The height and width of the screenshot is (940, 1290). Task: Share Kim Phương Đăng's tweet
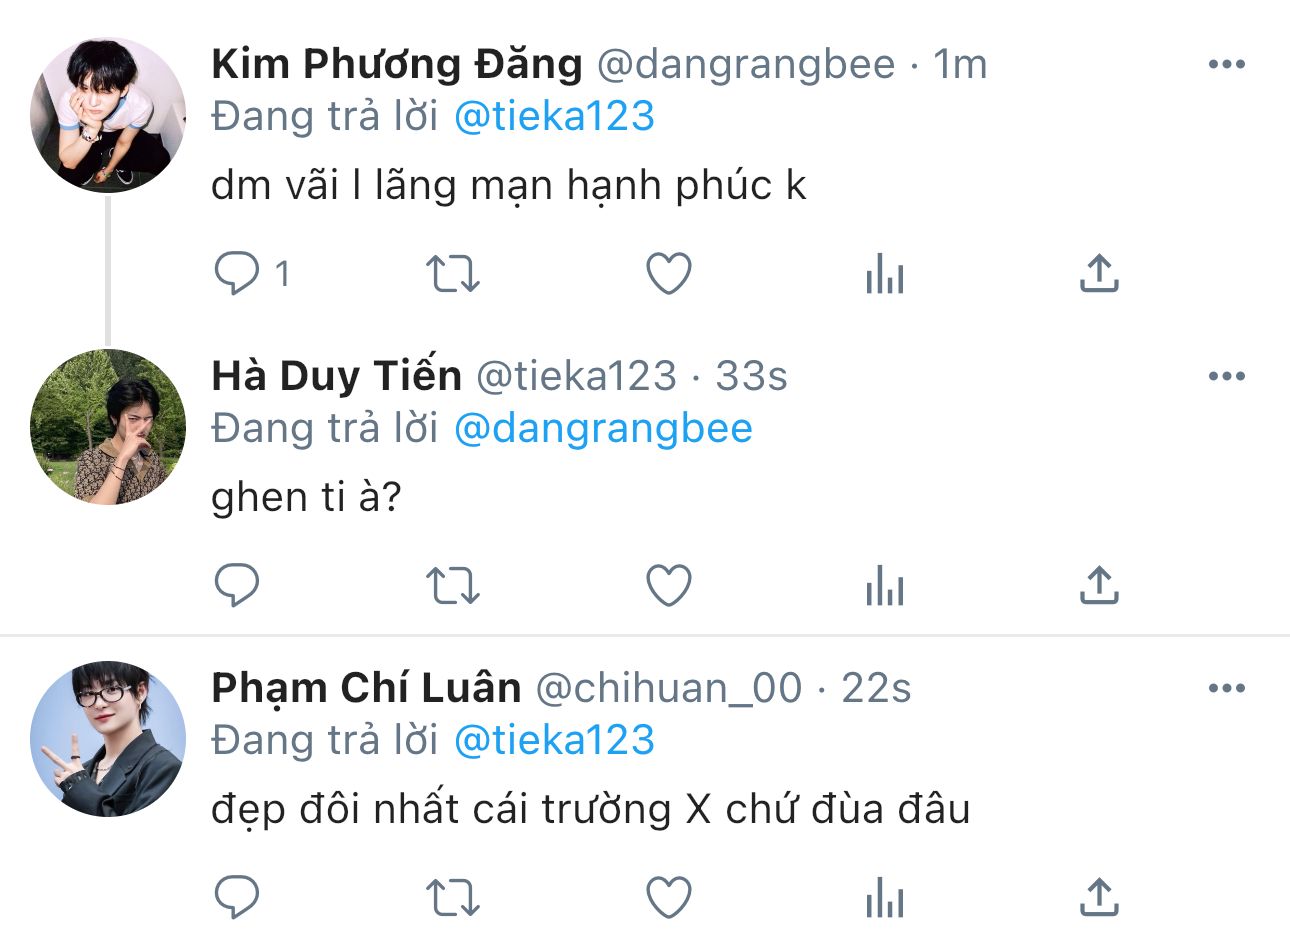click(1099, 273)
